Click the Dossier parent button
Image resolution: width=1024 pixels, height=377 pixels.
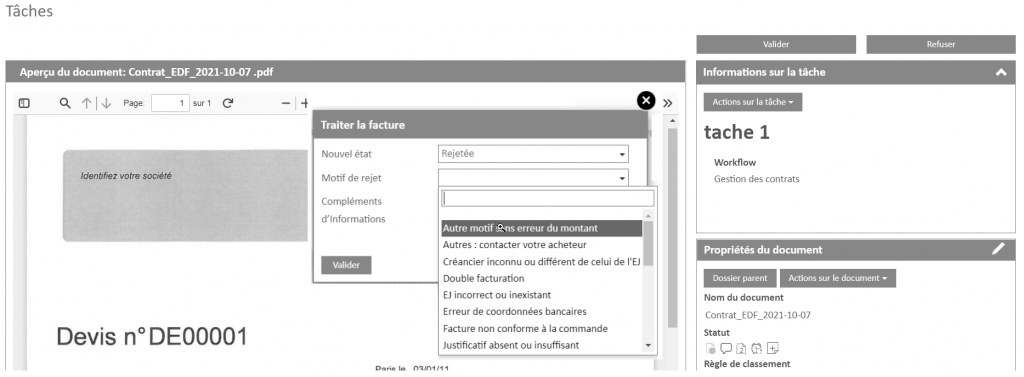pyautogui.click(x=740, y=278)
